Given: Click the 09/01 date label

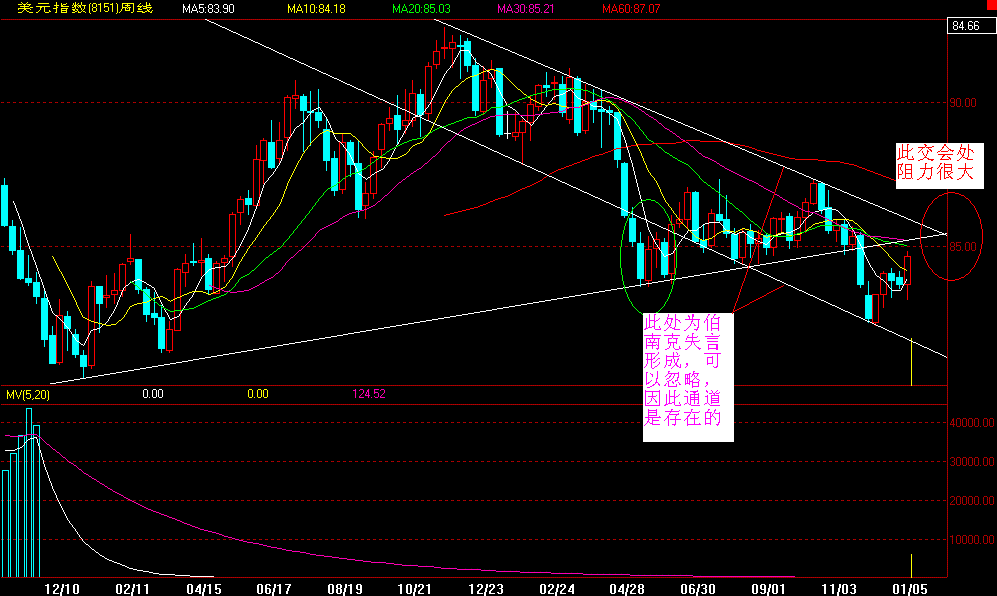Looking at the screenshot, I should 768,589.
